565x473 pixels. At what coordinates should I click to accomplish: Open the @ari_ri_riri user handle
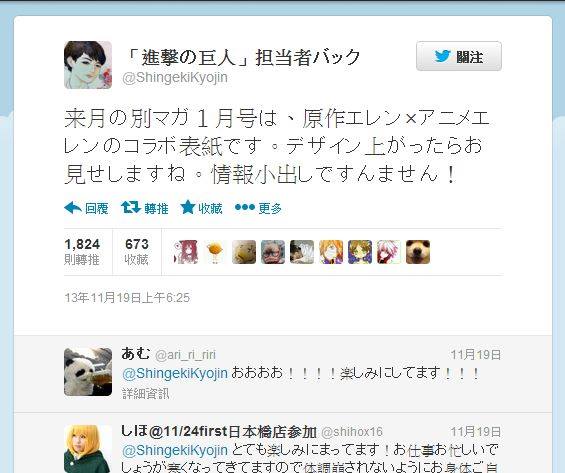[x=185, y=355]
